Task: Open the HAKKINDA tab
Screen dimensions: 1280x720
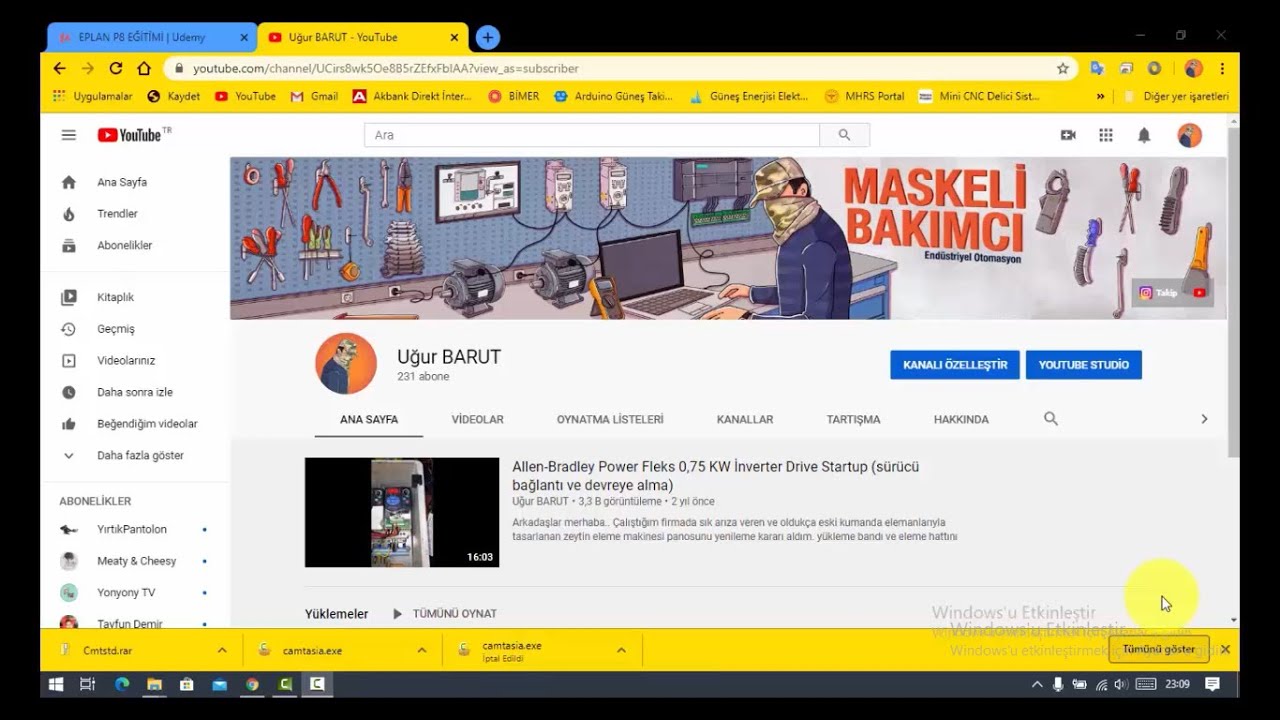Action: pyautogui.click(x=961, y=419)
